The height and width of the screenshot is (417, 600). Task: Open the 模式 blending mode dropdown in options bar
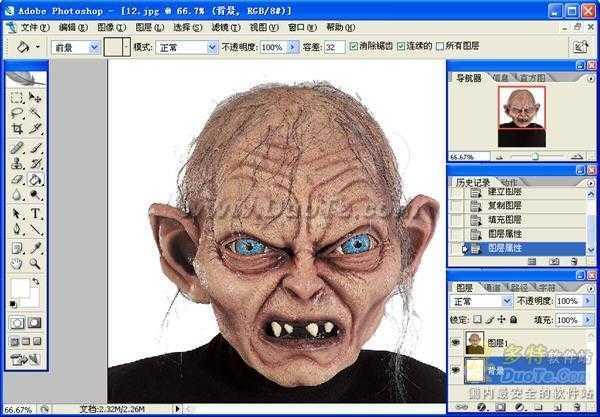point(188,47)
